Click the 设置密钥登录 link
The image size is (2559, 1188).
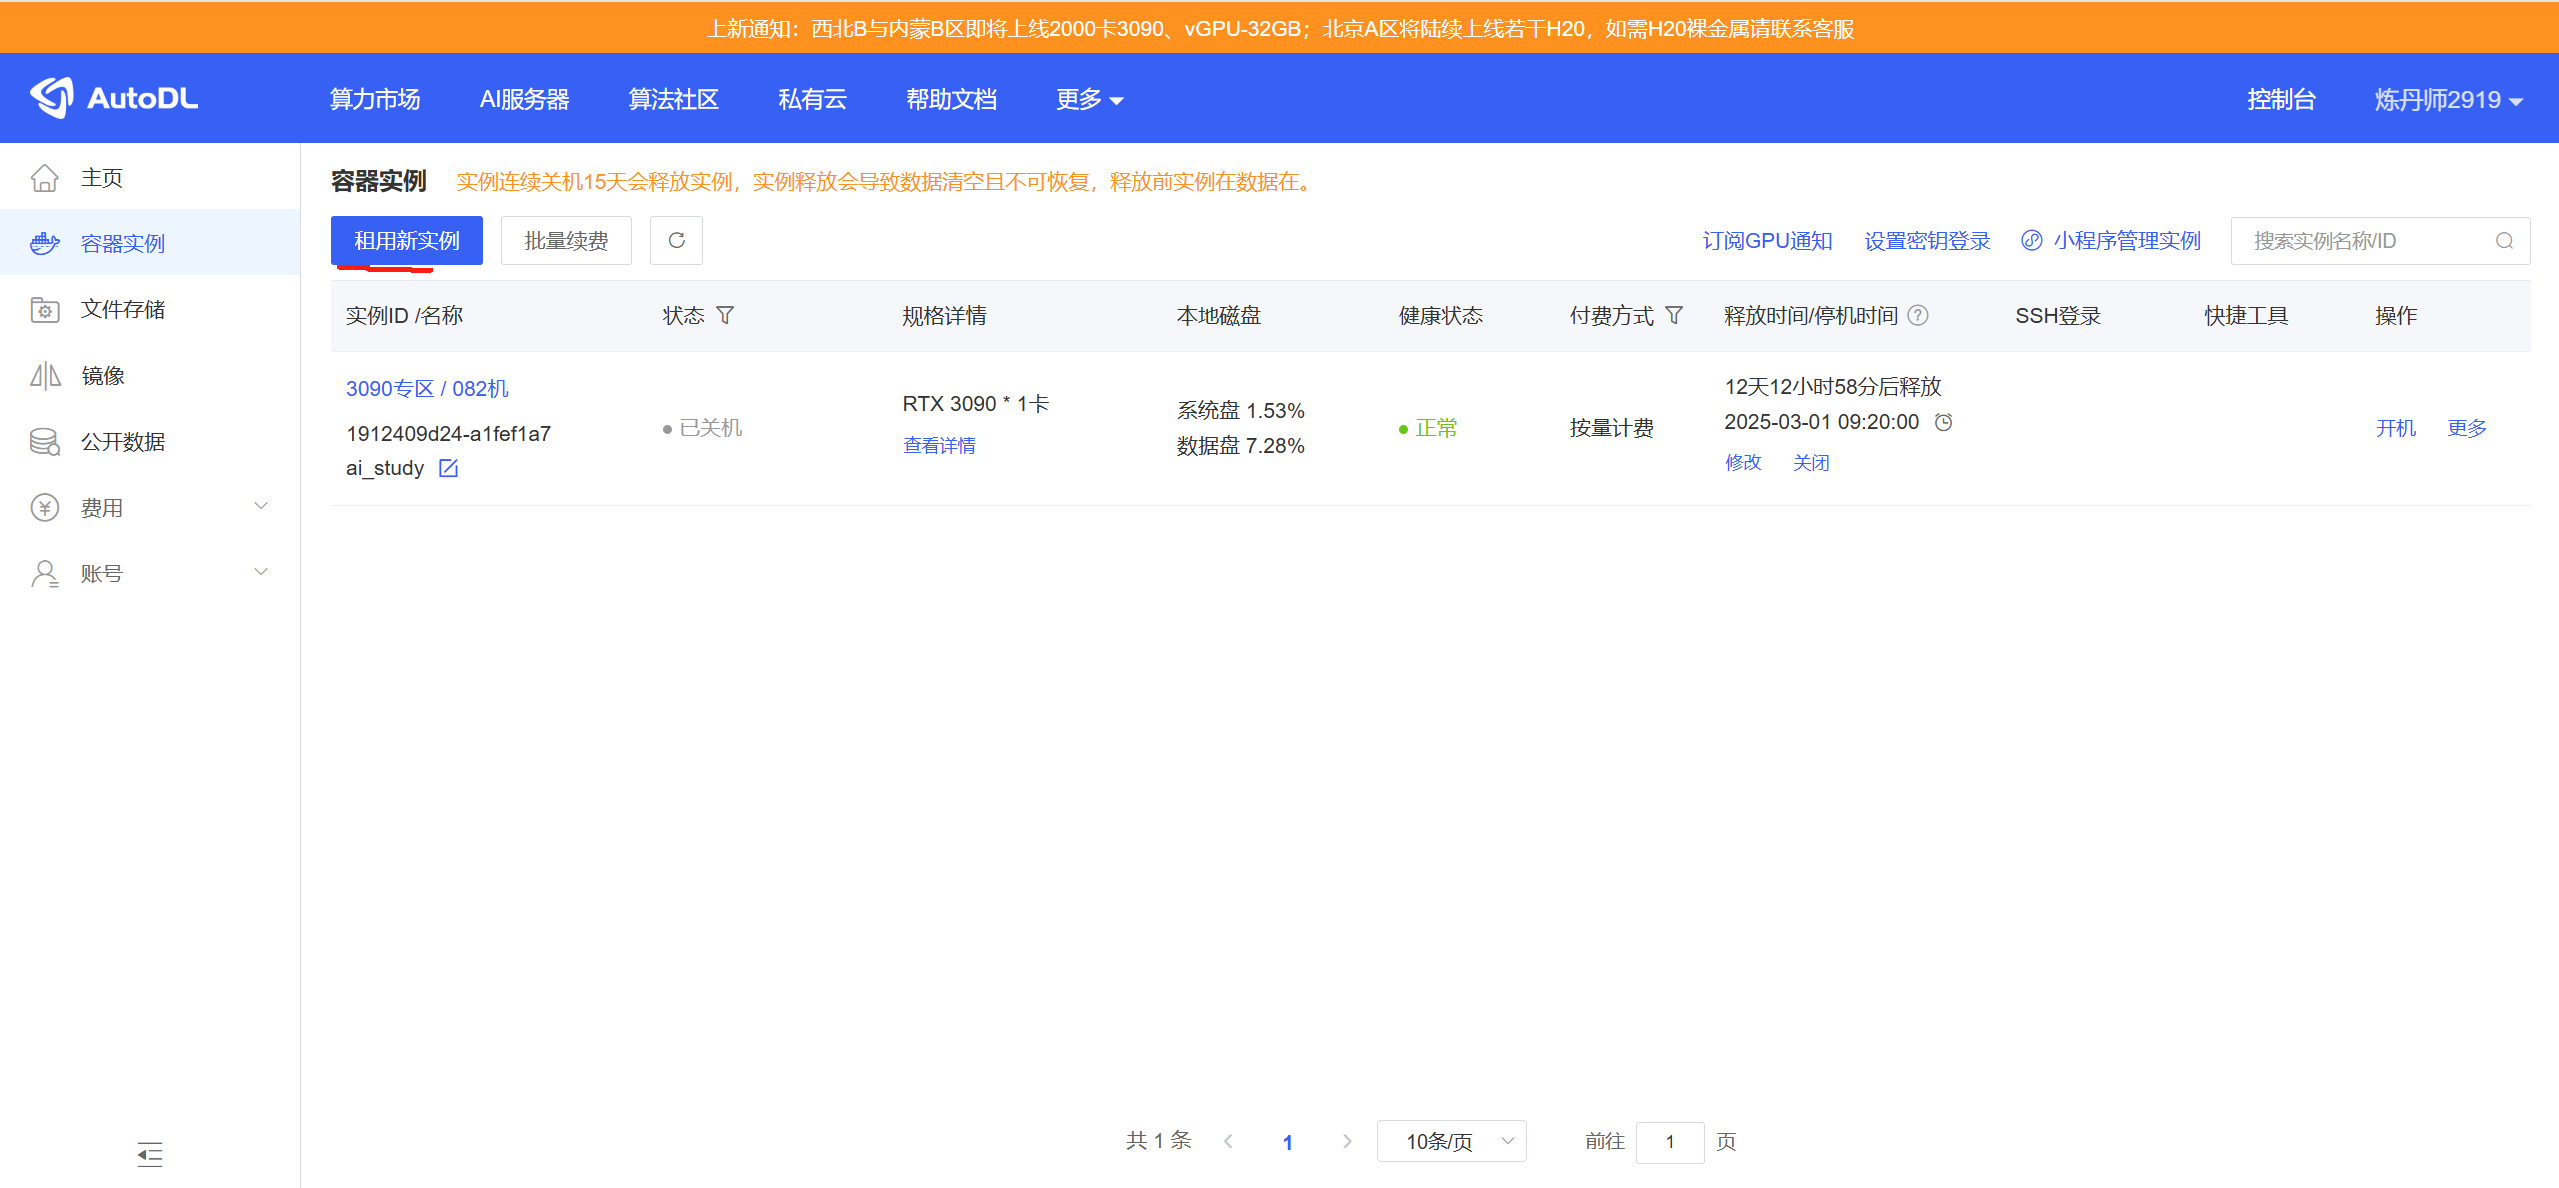pos(1927,241)
